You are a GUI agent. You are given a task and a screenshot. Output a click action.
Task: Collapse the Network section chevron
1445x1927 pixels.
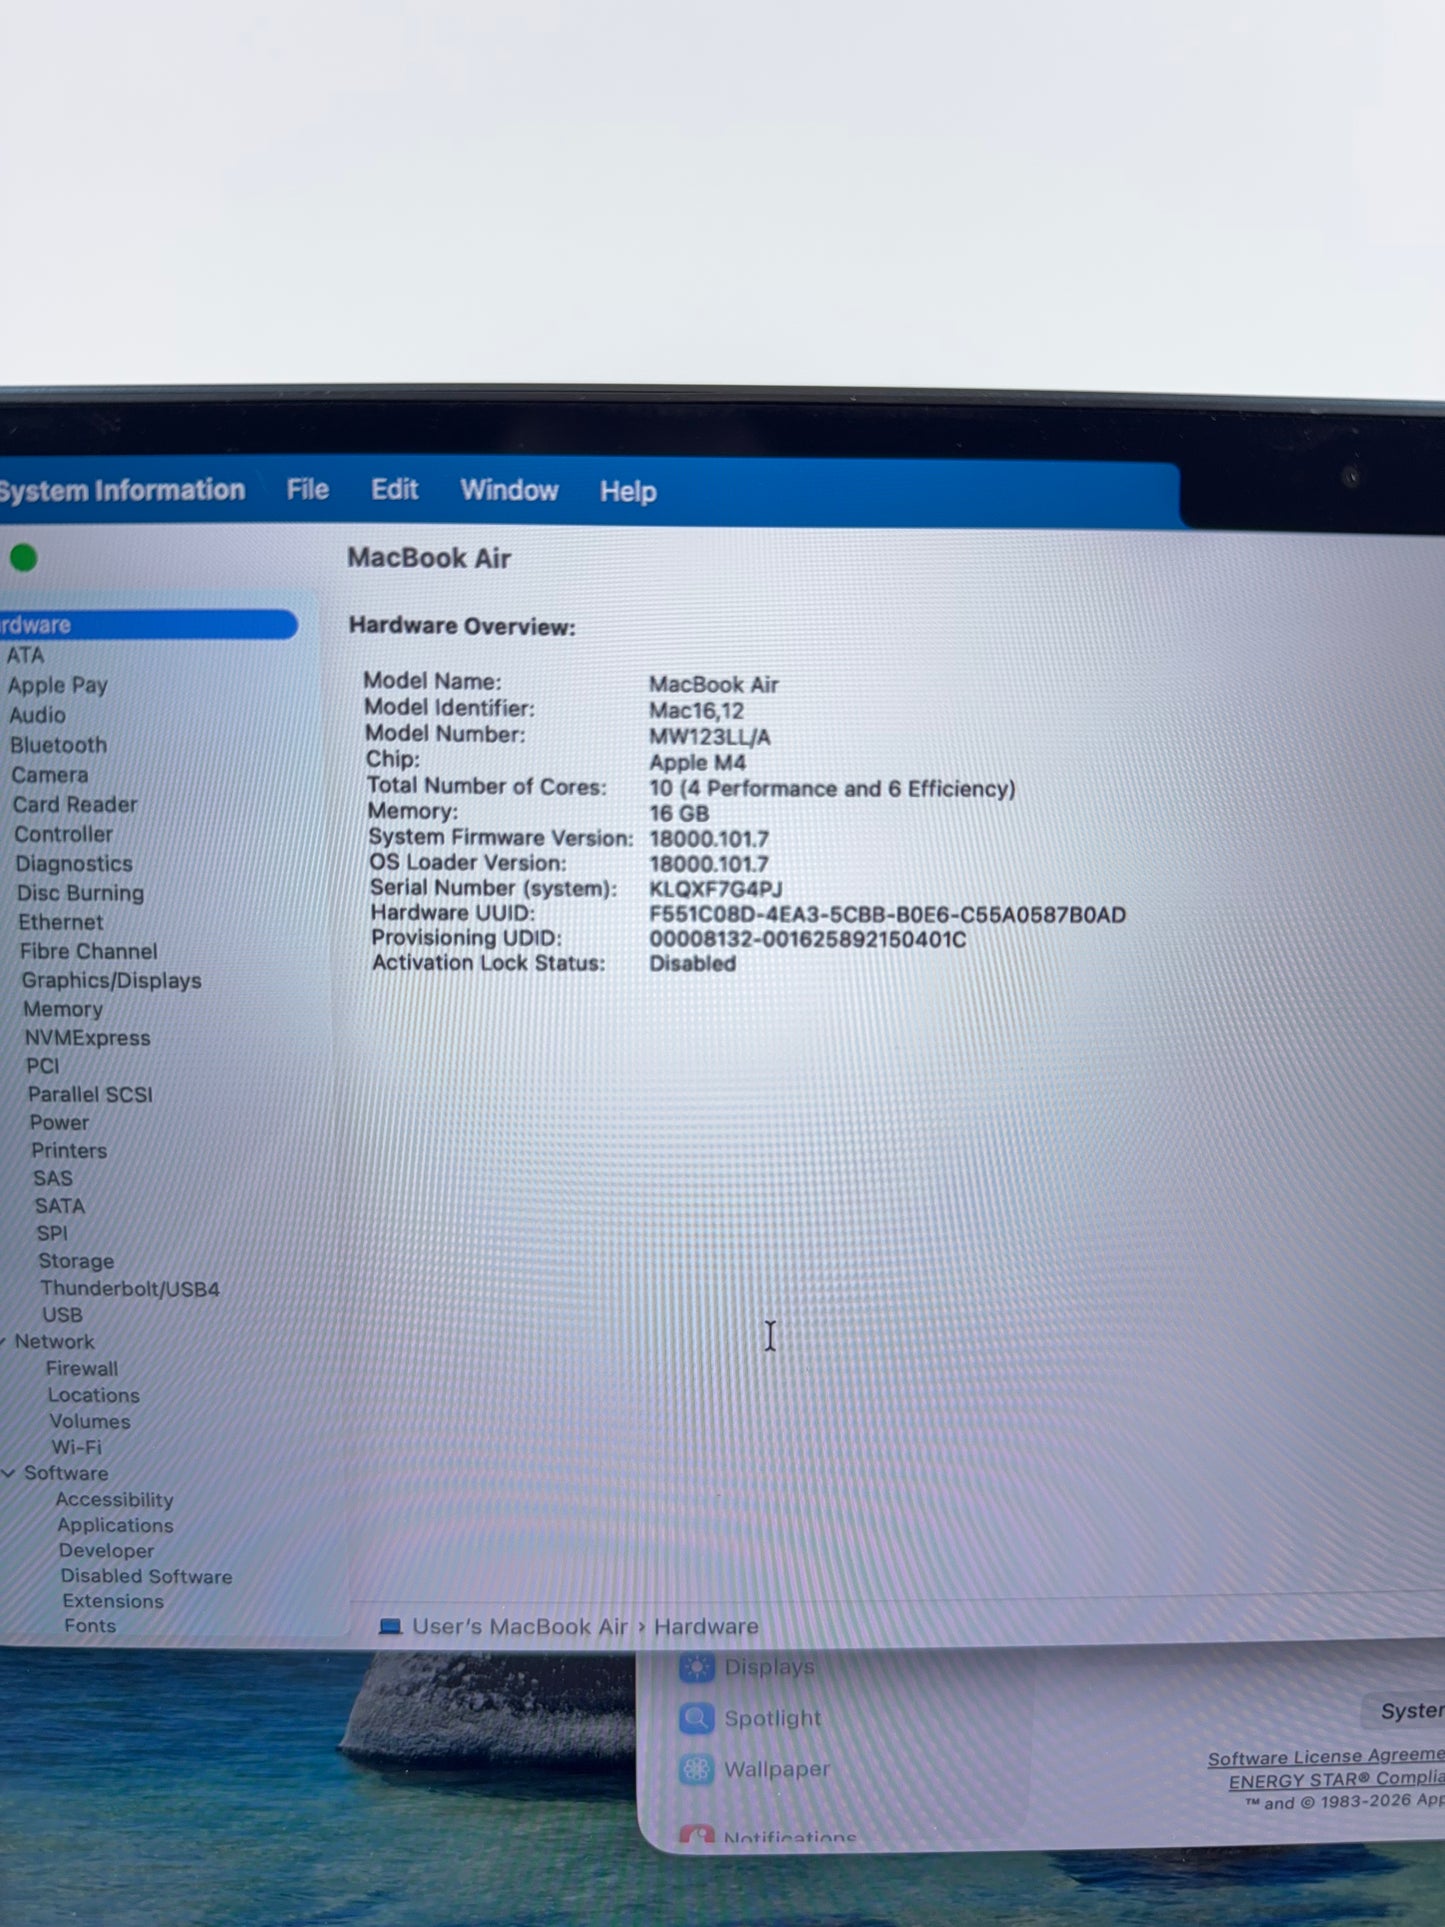click(x=3, y=1340)
